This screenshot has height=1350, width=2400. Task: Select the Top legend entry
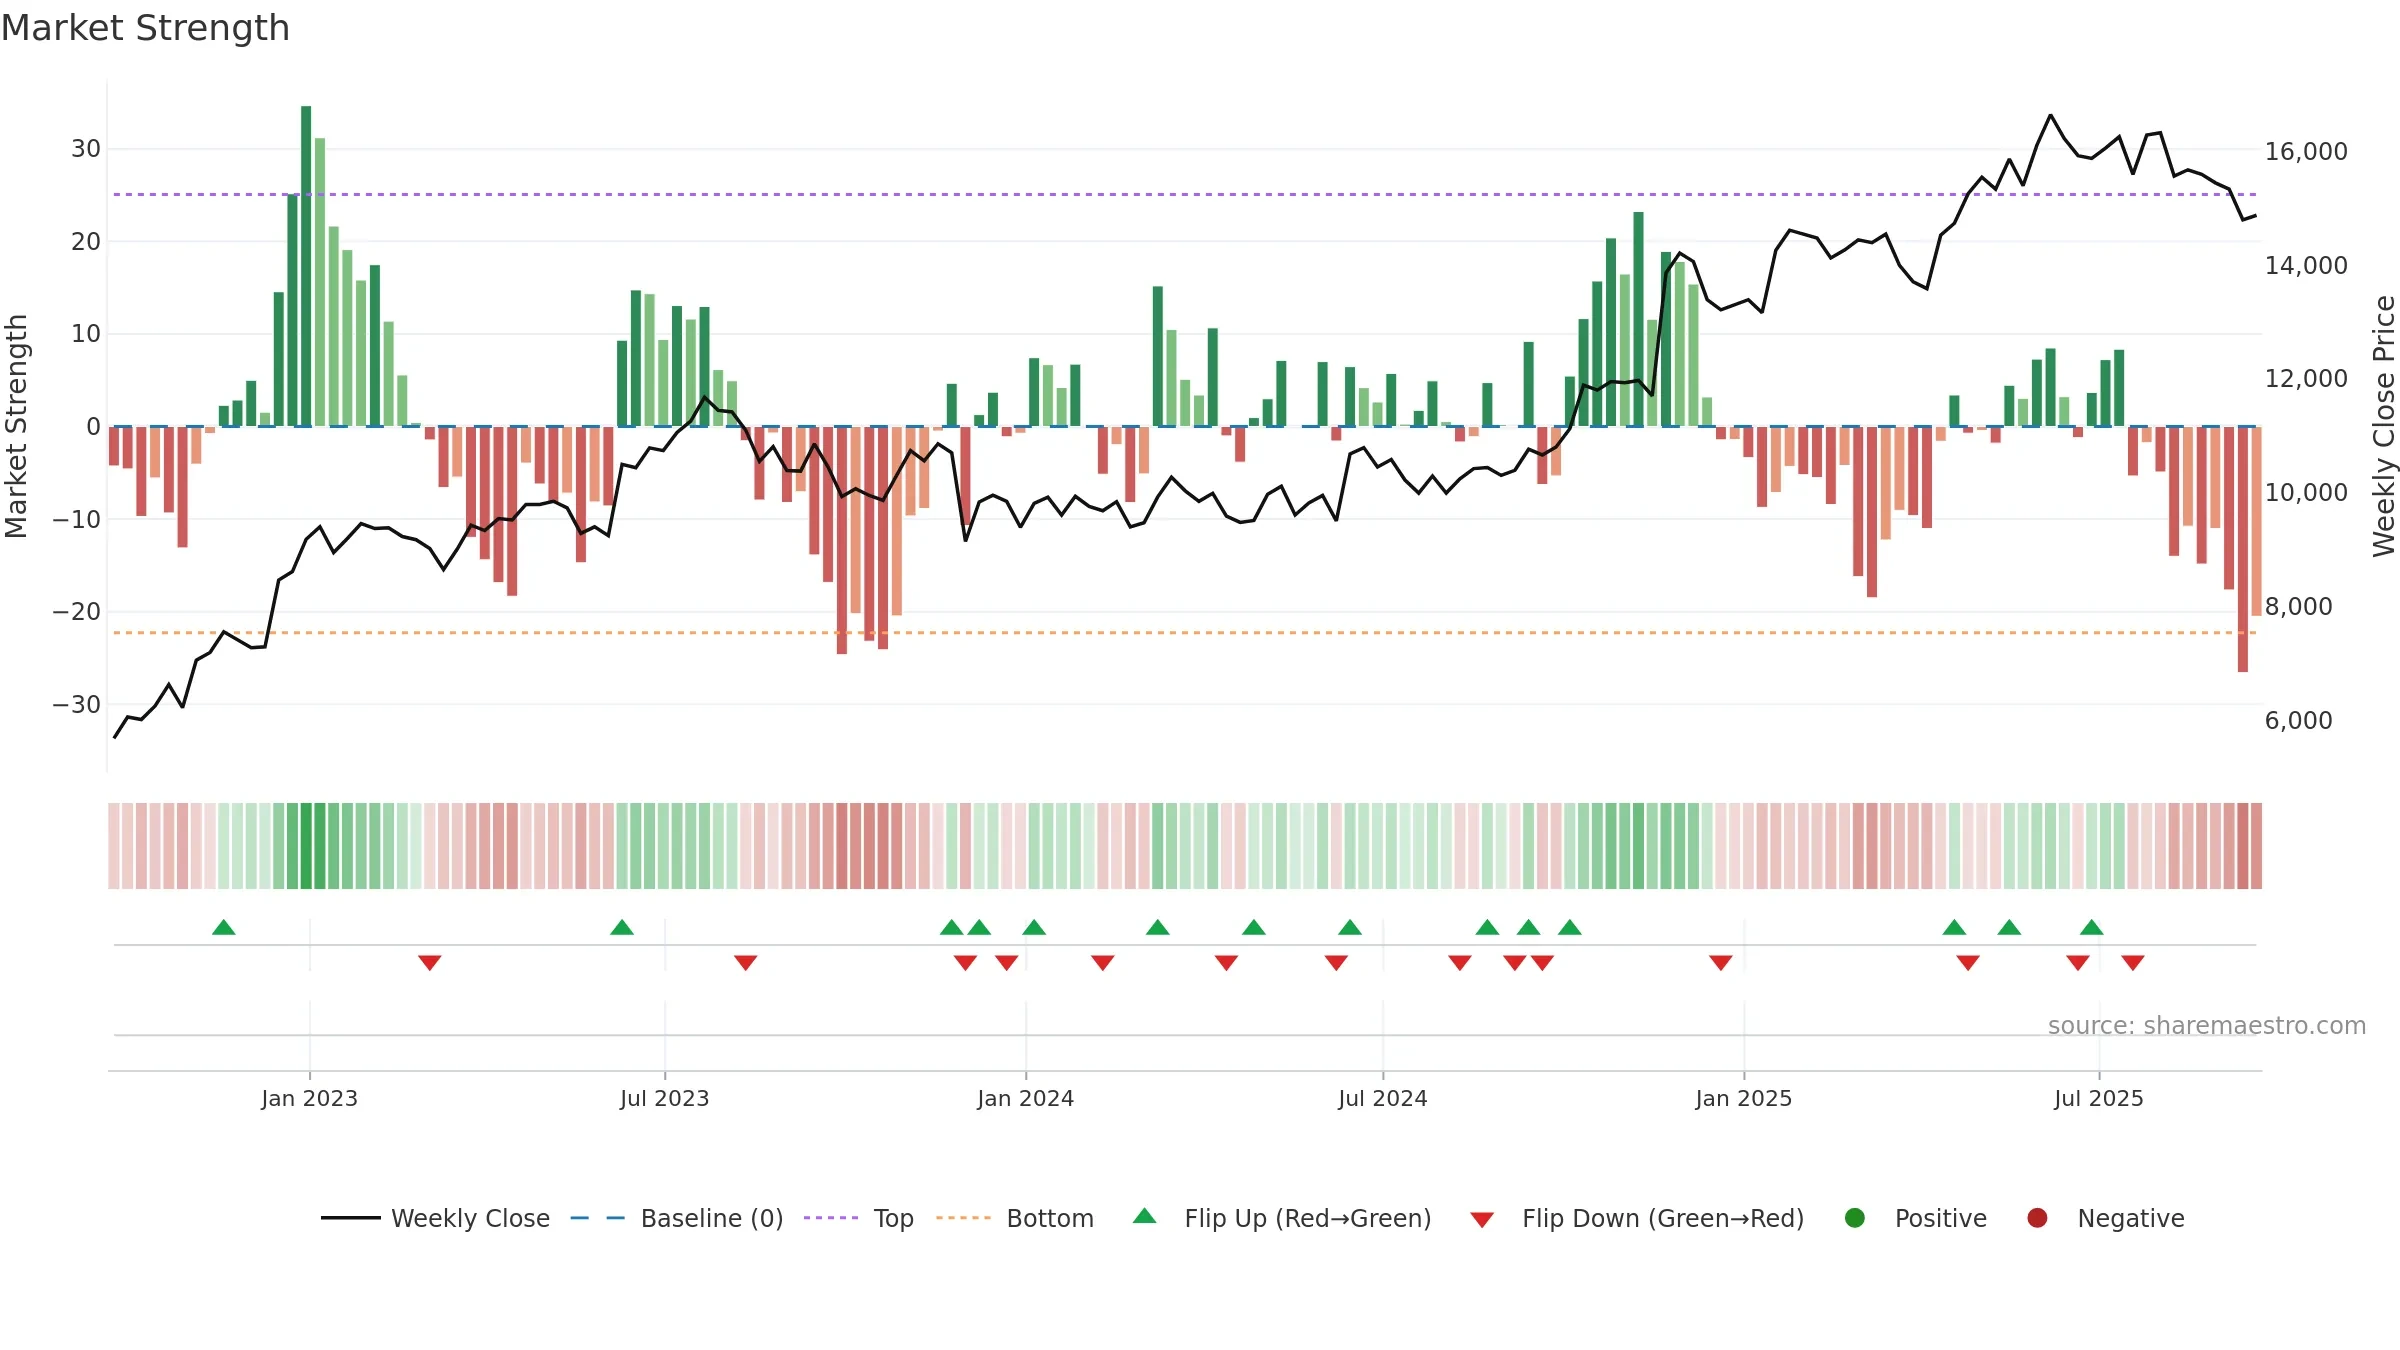click(858, 1218)
